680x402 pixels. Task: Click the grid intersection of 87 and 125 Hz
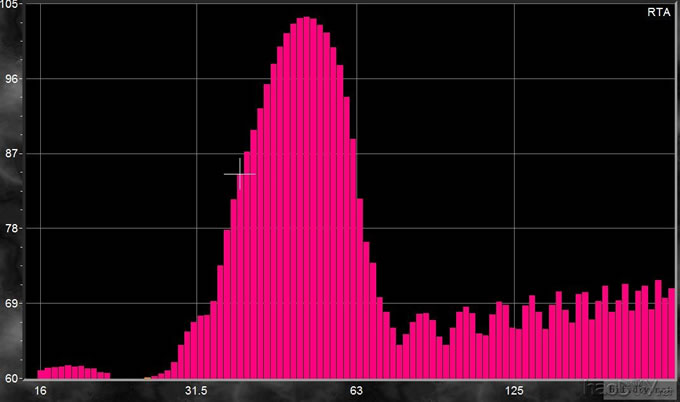(x=514, y=153)
